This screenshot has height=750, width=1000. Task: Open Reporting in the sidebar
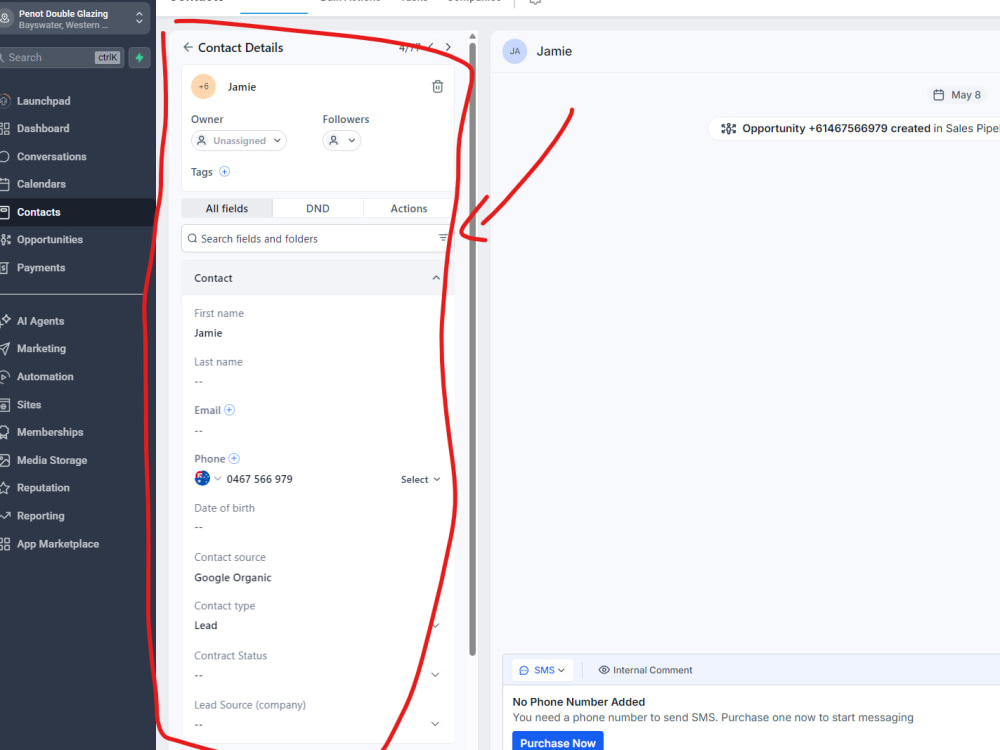coord(40,515)
